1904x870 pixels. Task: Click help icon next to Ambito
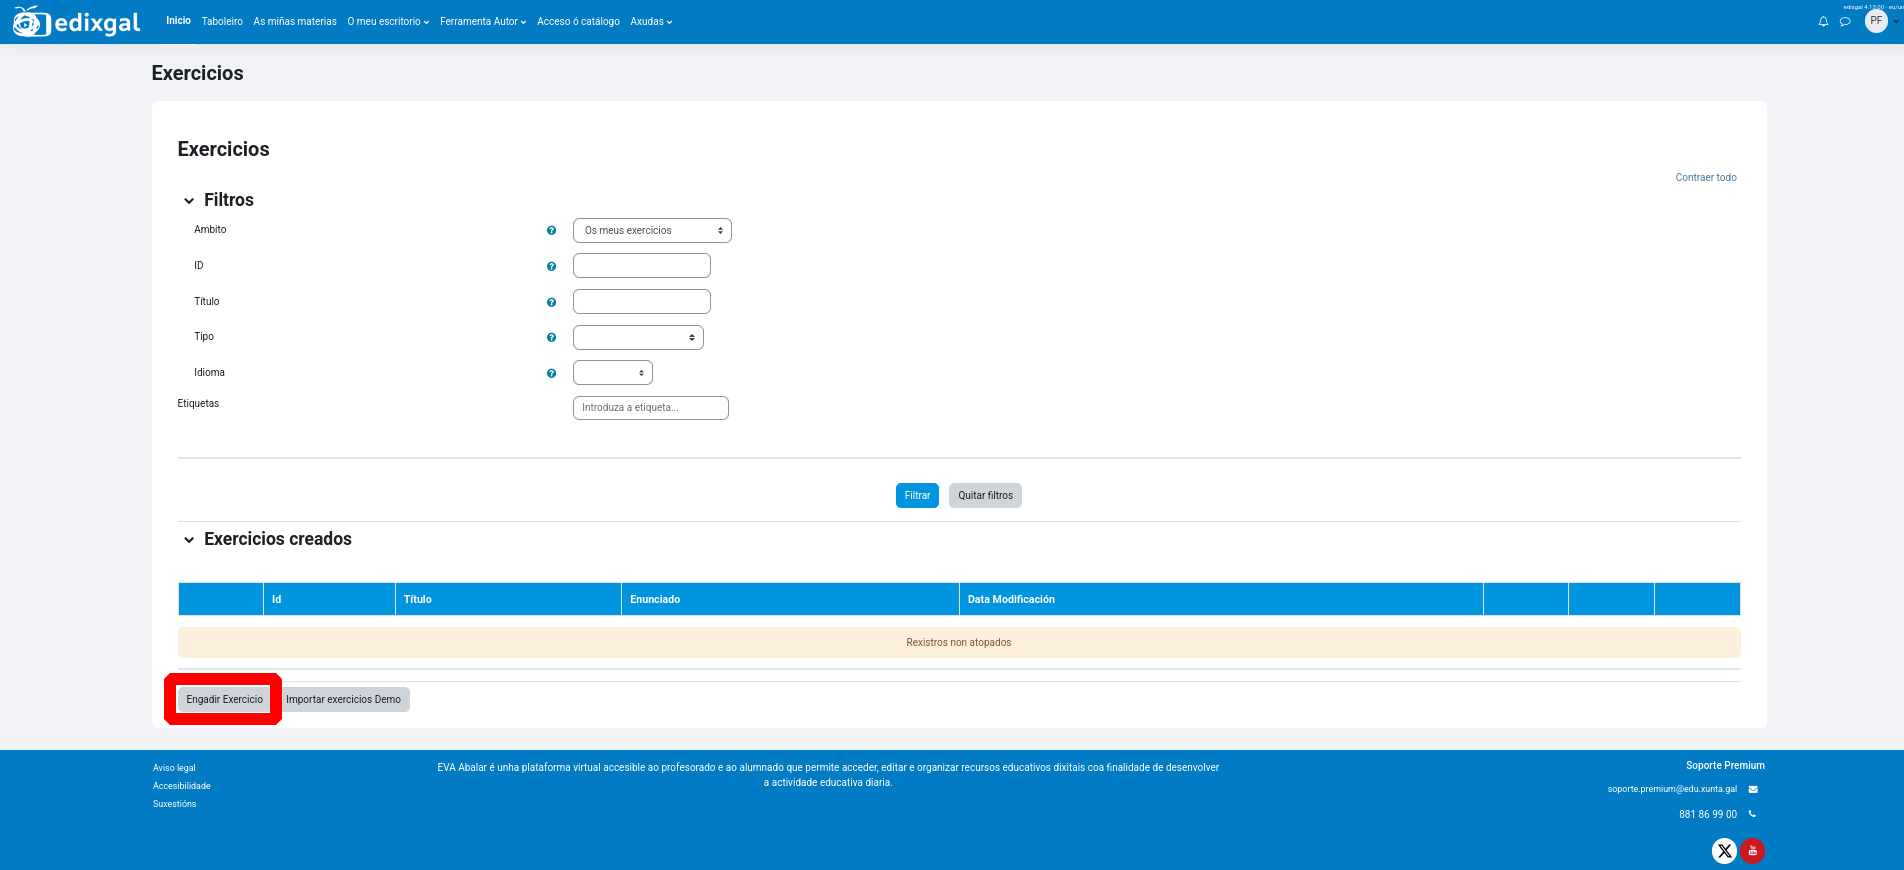click(x=551, y=231)
